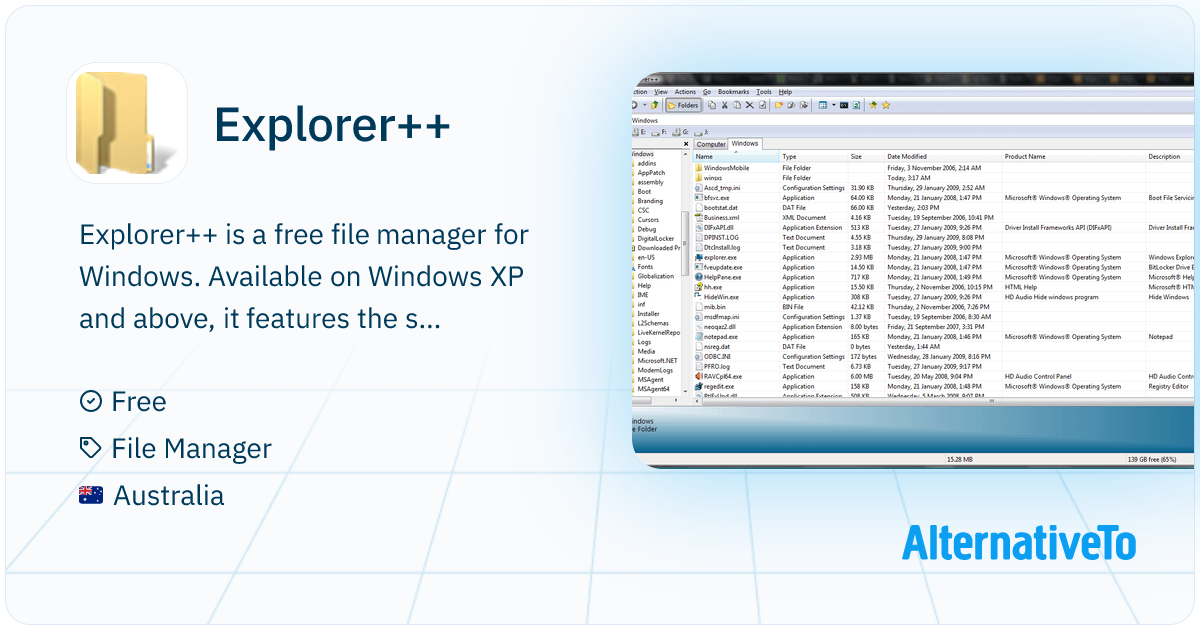Click the tree pane scroll-up arrow

pos(686,155)
